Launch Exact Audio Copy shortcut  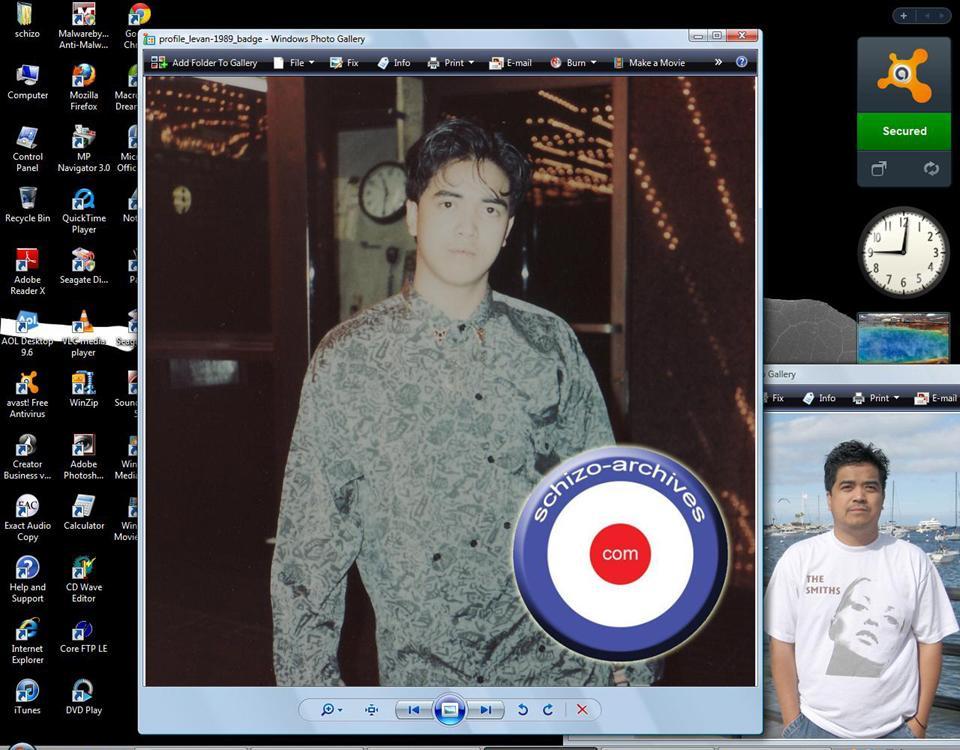click(28, 518)
